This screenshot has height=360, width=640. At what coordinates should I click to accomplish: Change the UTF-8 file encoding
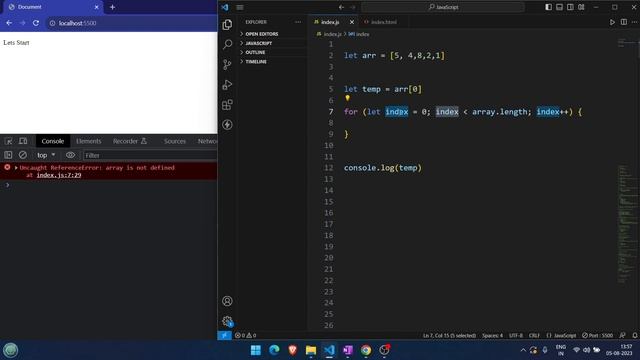[516, 335]
